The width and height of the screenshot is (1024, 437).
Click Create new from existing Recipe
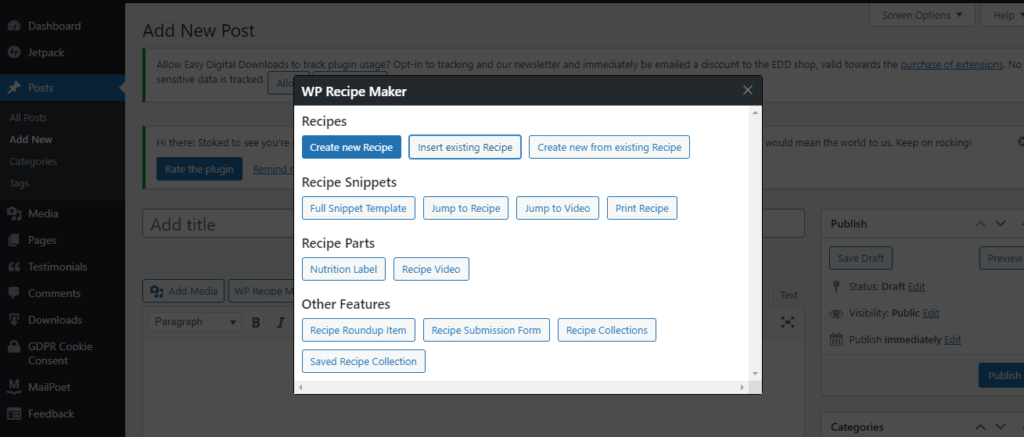[x=609, y=147]
